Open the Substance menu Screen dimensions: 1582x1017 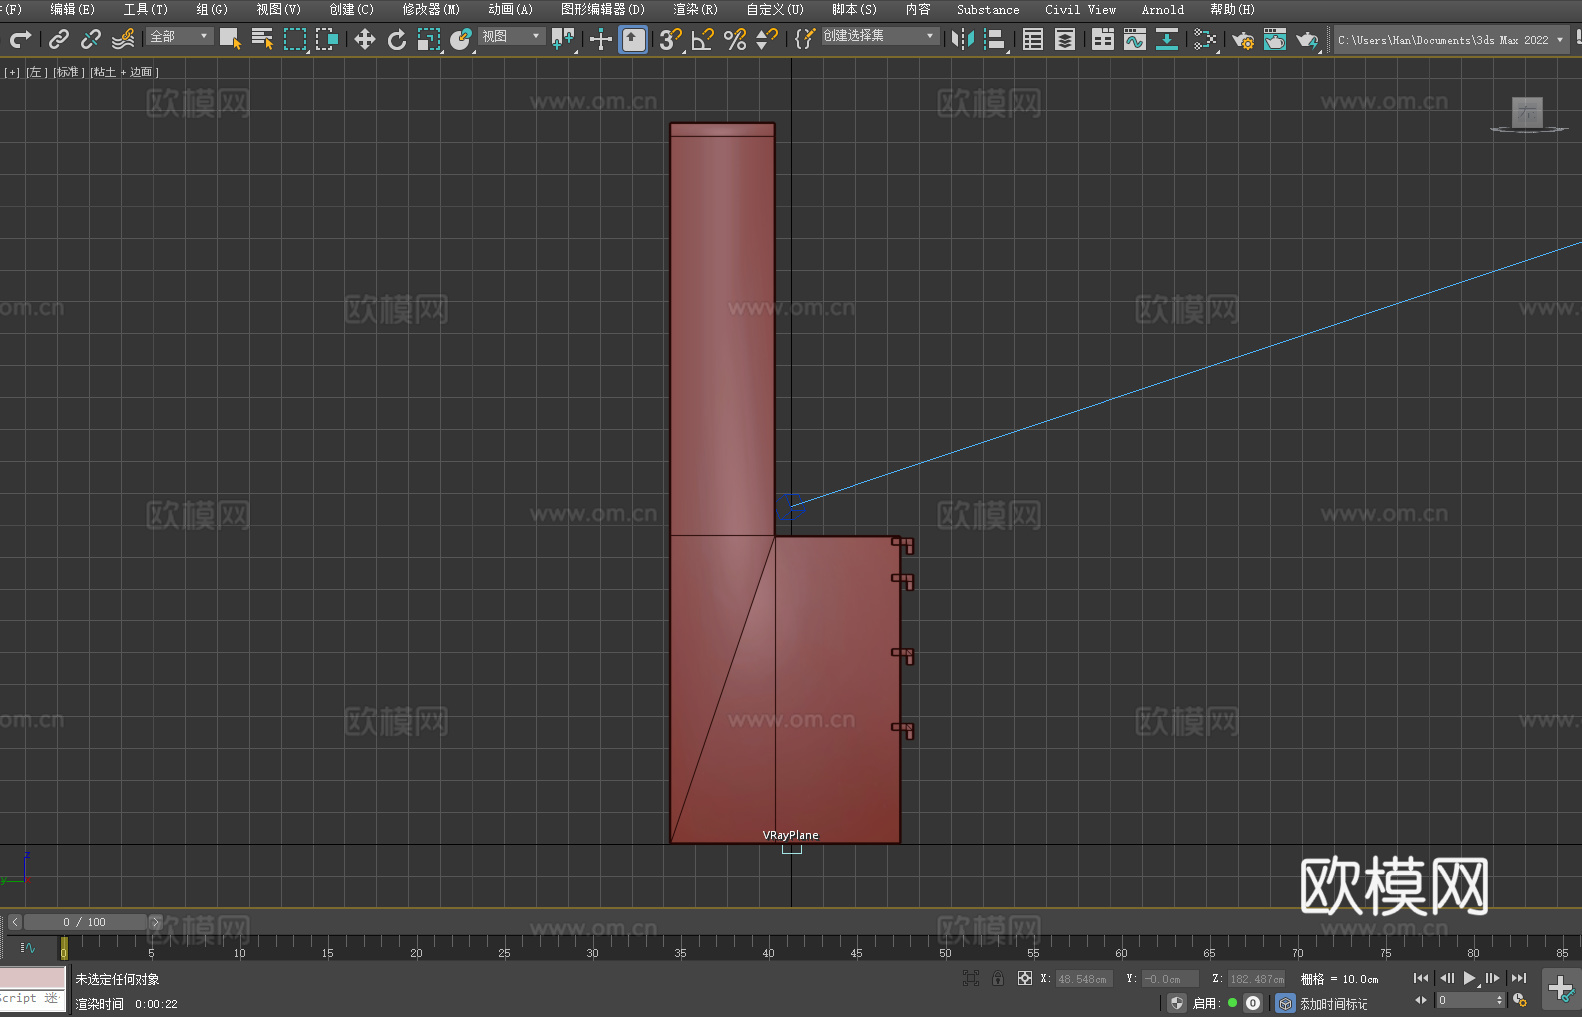988,9
